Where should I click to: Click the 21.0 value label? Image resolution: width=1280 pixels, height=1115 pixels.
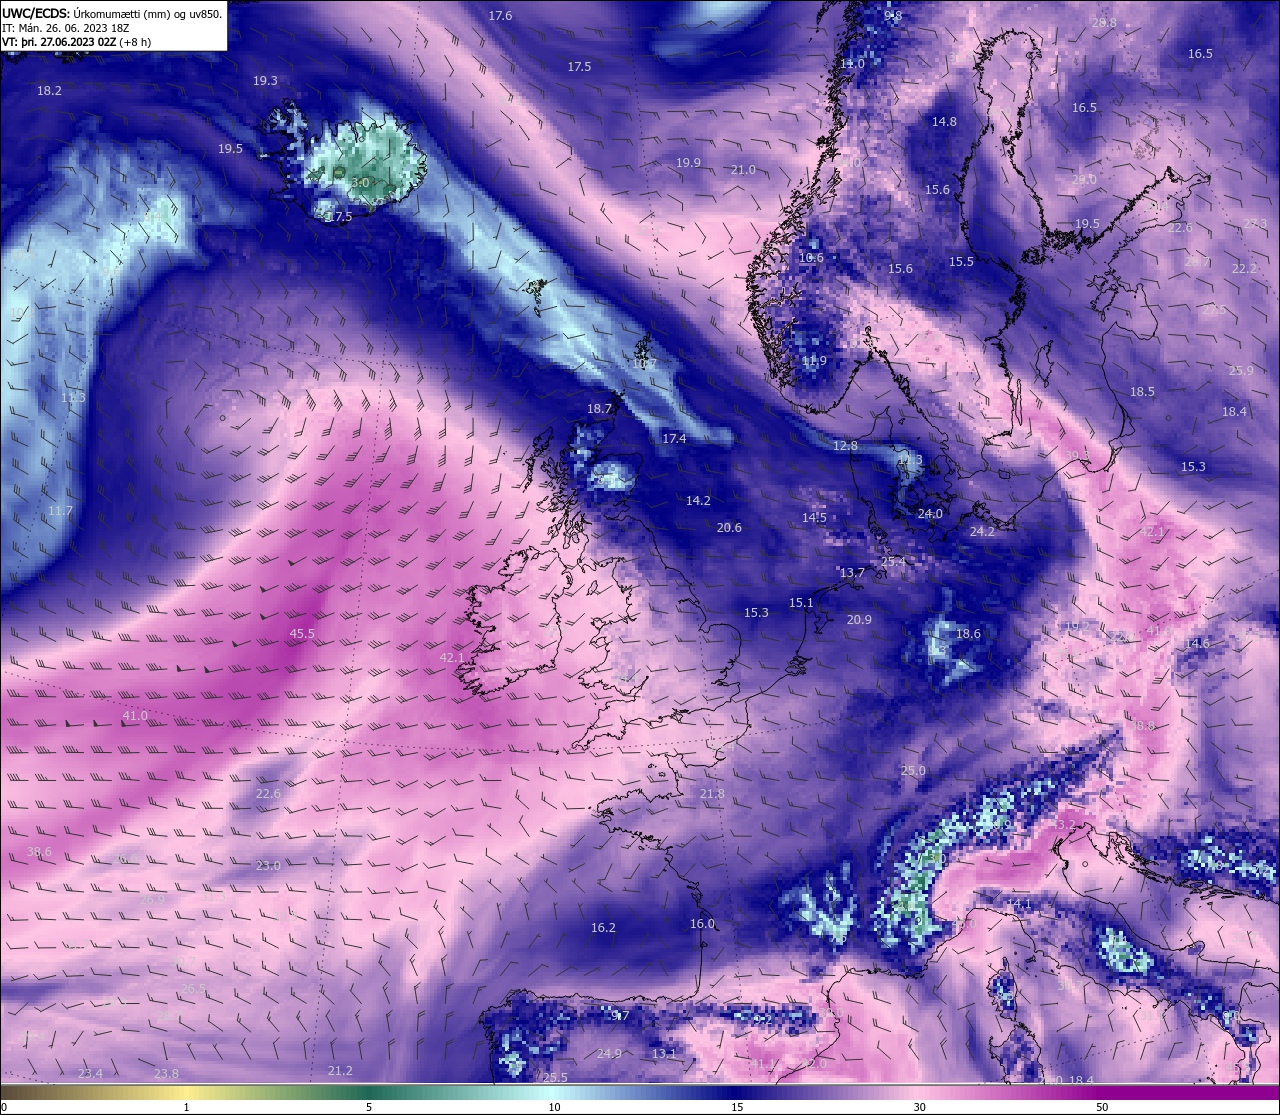pos(743,170)
